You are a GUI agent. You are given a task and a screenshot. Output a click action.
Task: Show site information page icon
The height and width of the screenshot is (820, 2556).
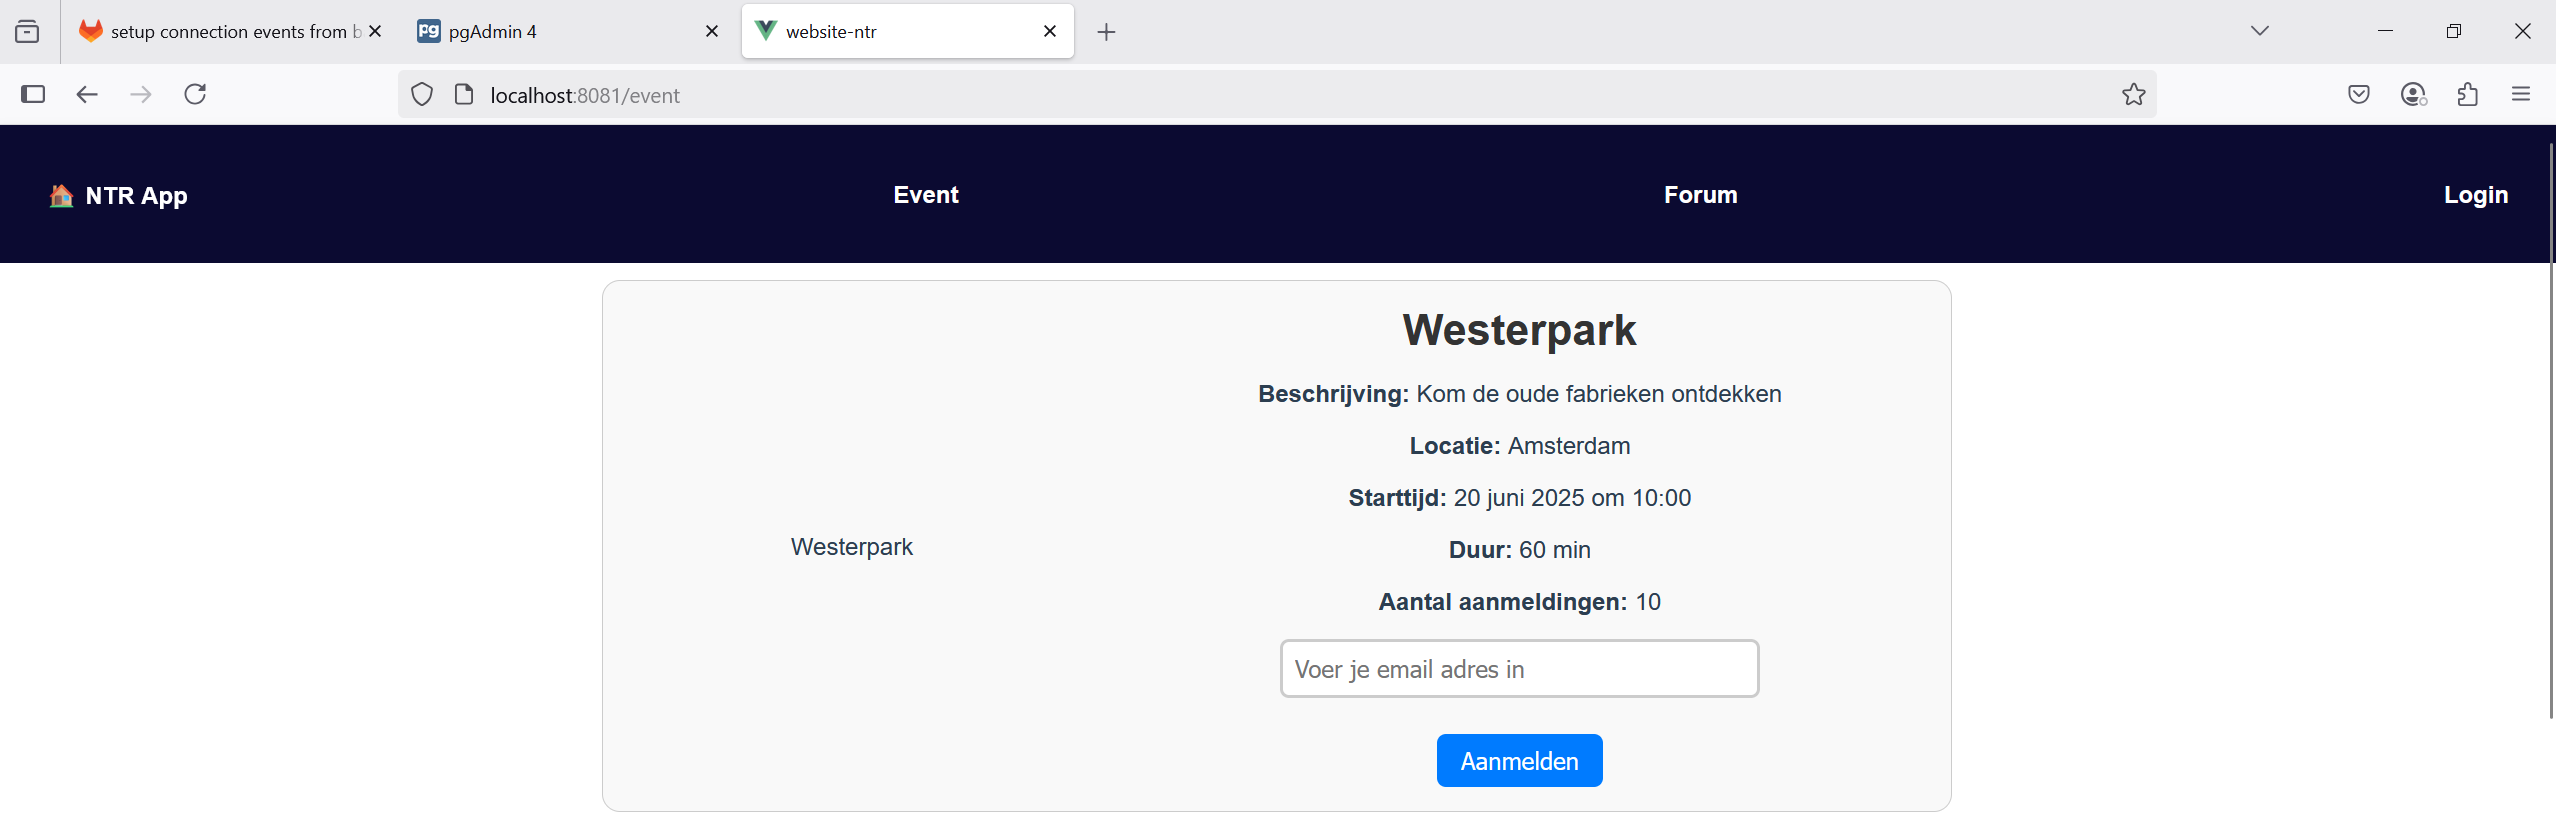(x=464, y=95)
